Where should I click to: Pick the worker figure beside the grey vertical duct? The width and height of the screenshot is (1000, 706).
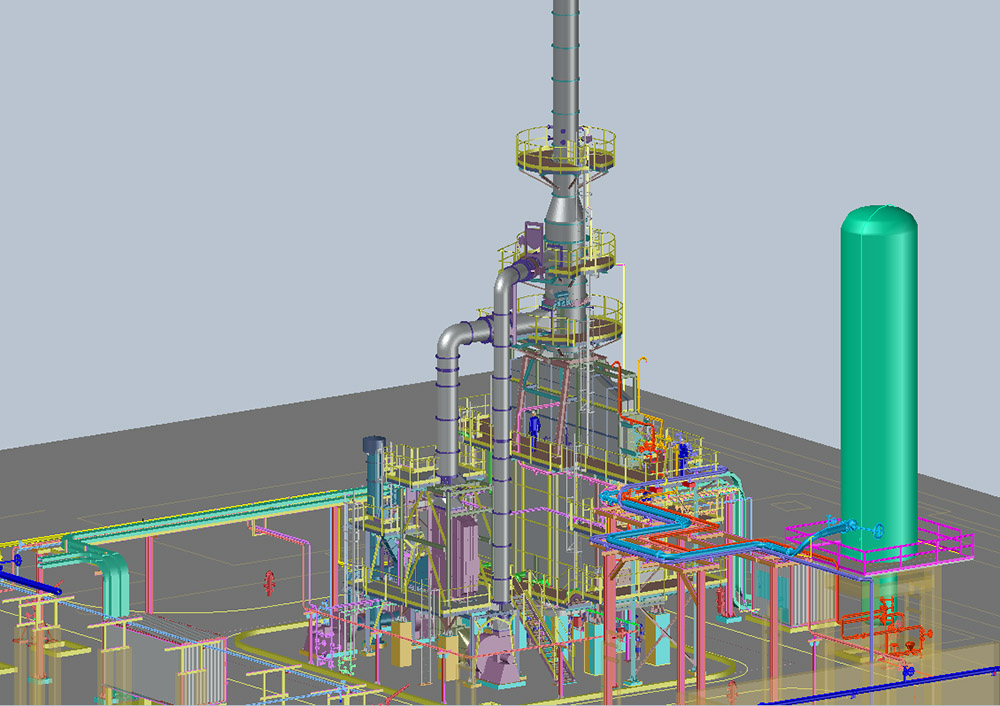(x=534, y=428)
